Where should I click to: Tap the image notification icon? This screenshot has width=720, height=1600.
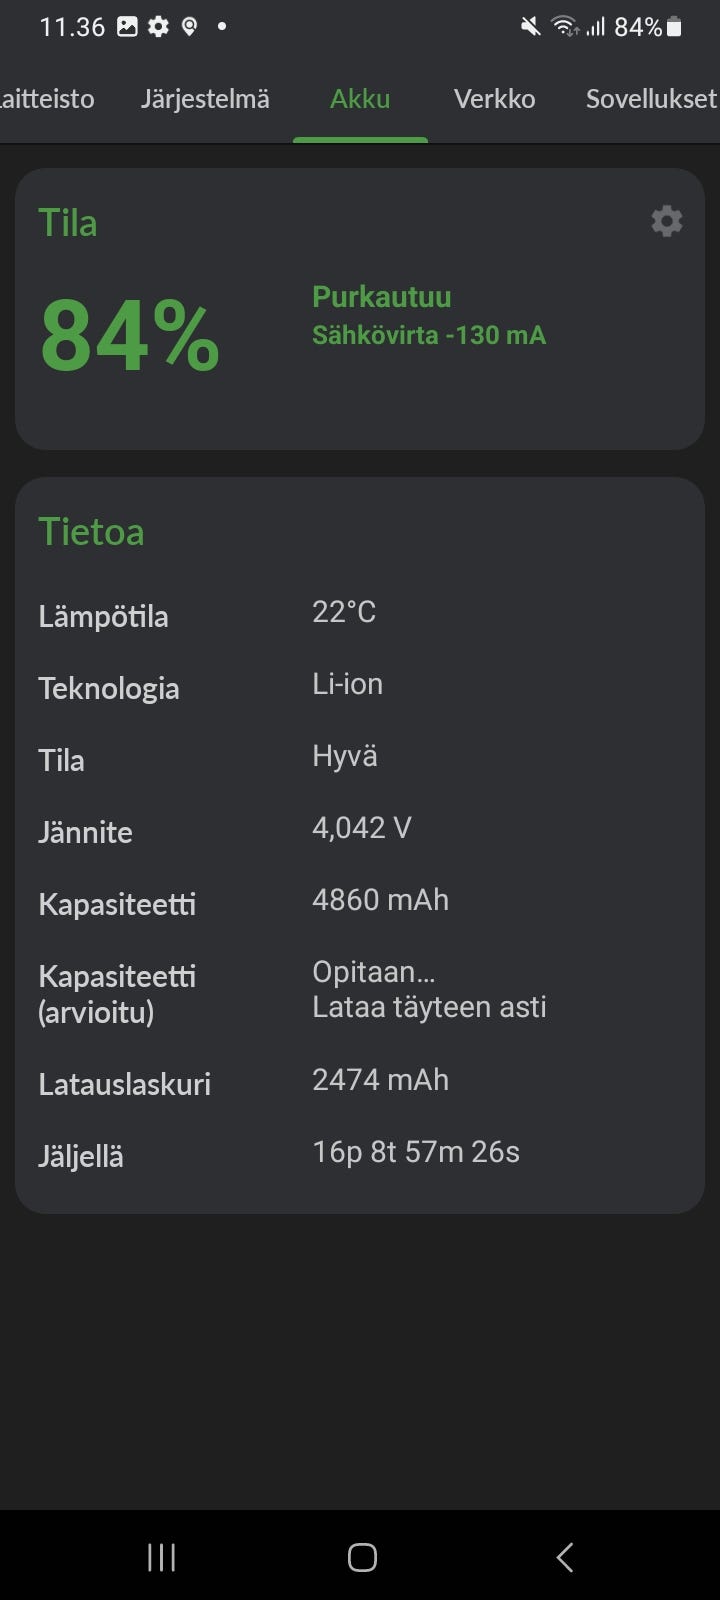127,27
